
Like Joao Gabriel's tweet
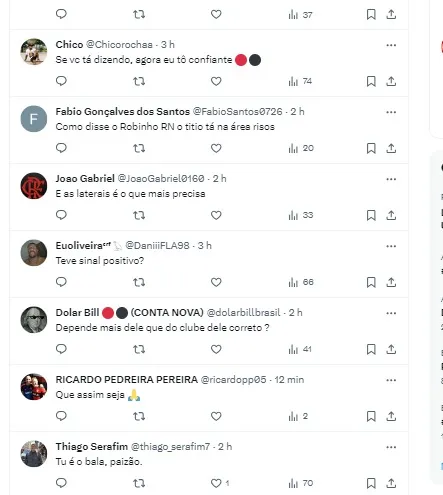tap(216, 215)
